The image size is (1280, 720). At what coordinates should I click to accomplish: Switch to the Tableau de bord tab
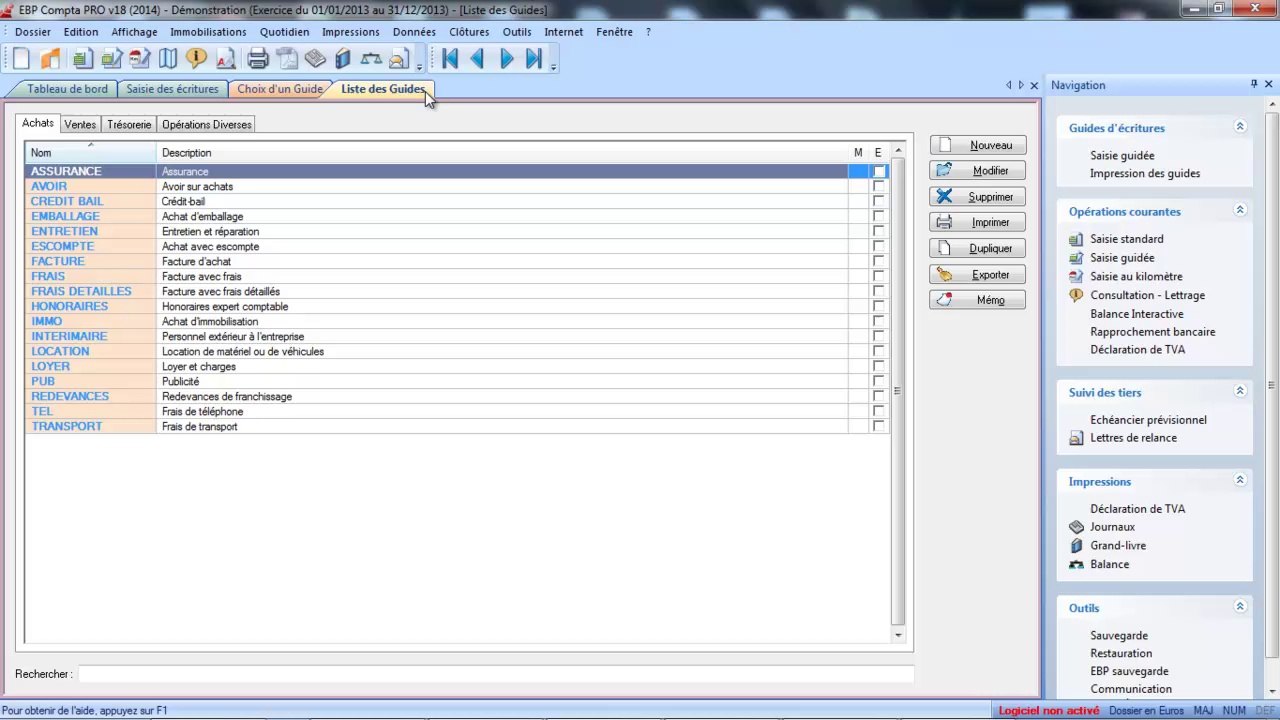tap(67, 89)
